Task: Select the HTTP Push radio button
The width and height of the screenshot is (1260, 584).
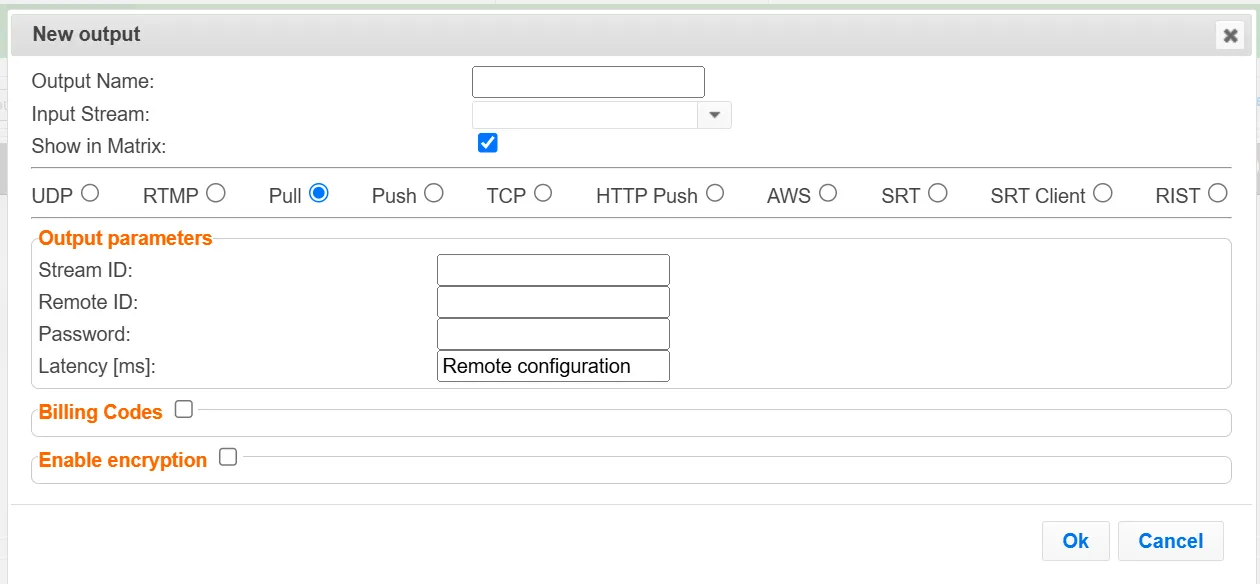Action: (715, 193)
